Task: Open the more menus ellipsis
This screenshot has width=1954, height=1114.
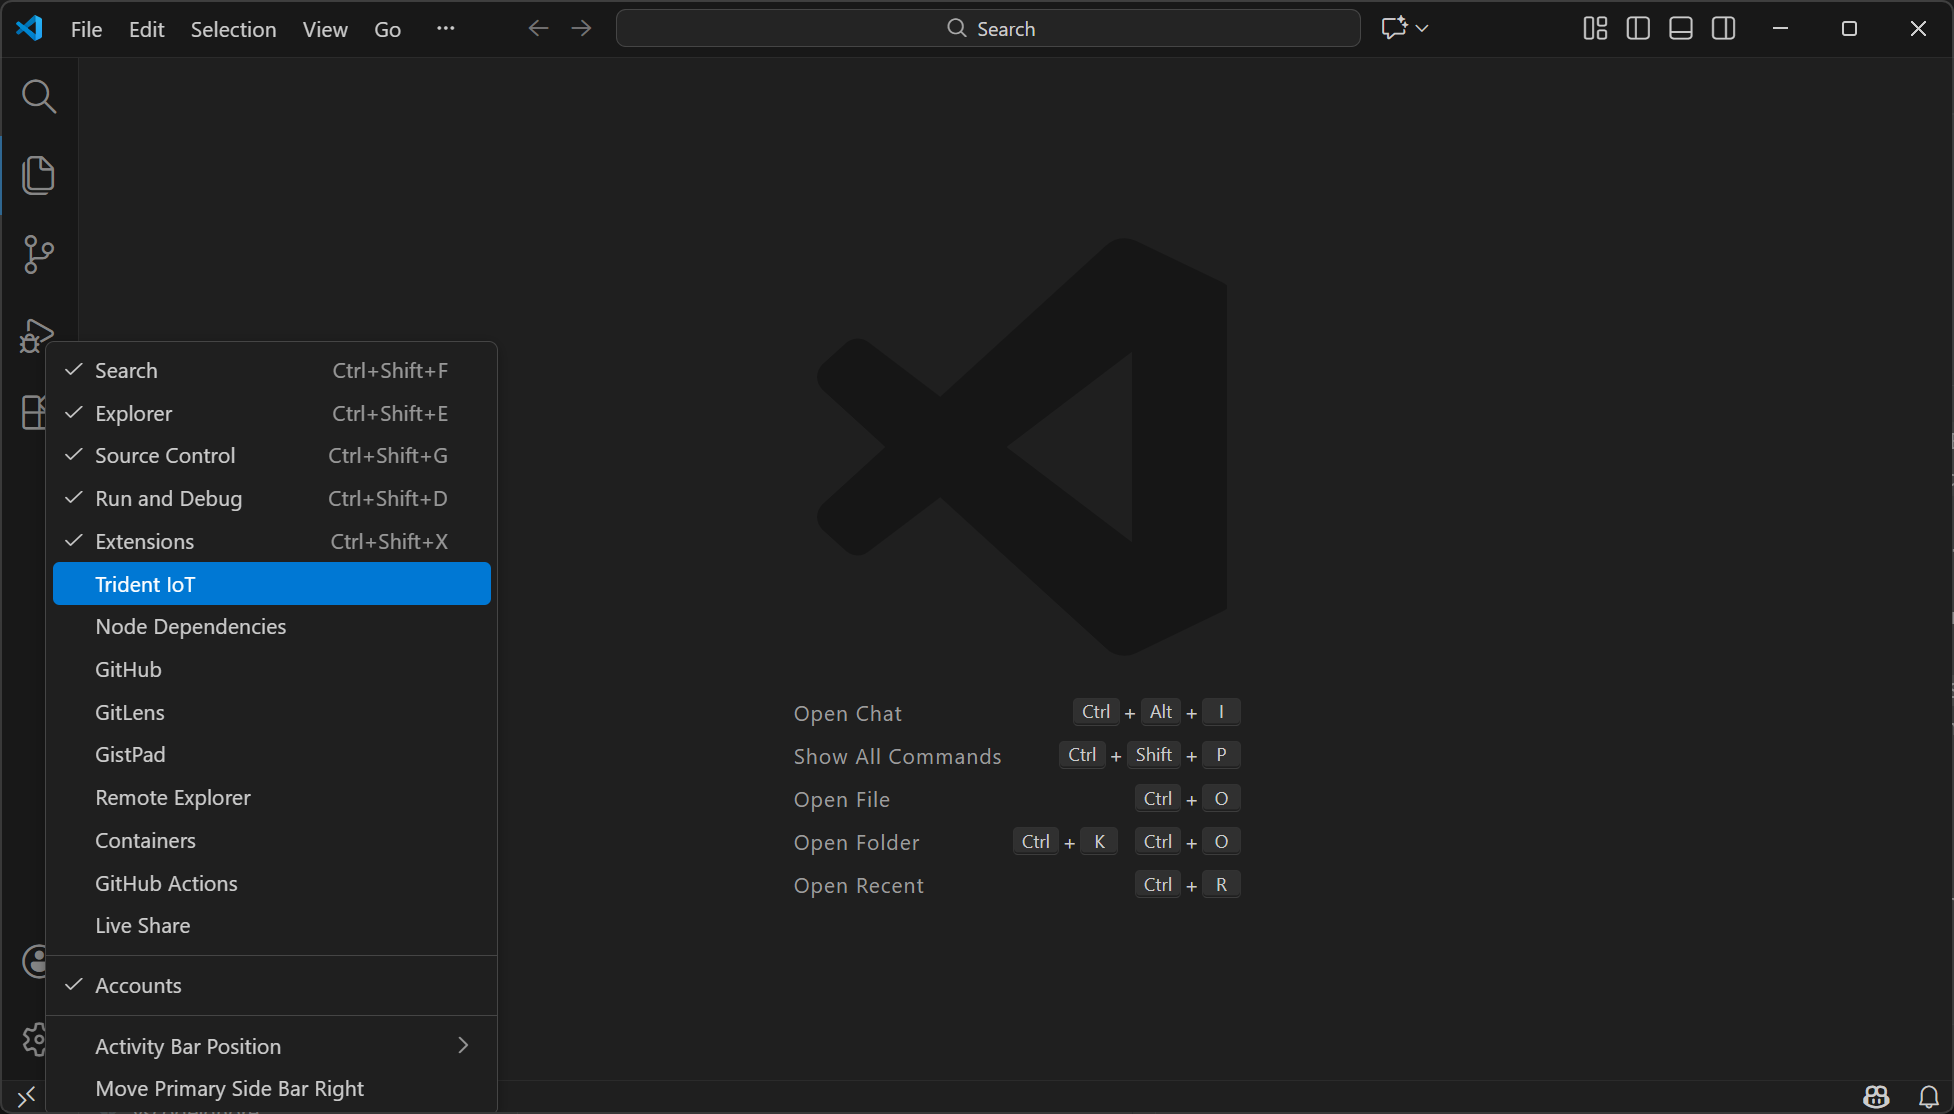Action: (x=446, y=29)
